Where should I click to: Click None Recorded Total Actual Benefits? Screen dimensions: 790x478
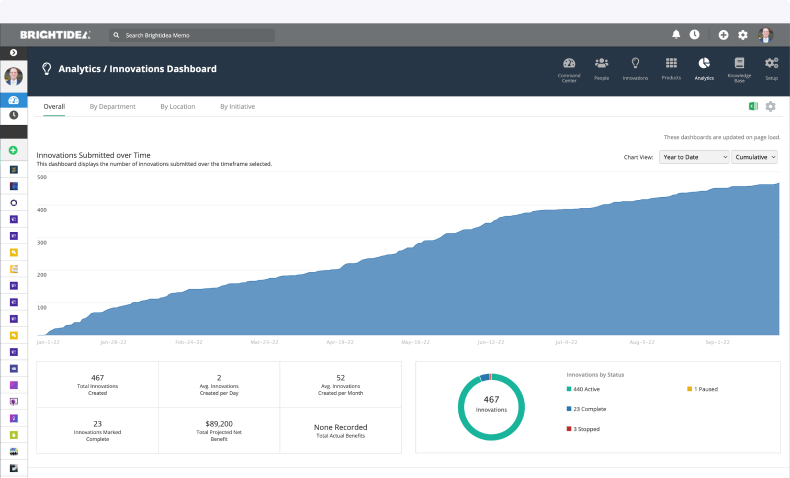[341, 431]
